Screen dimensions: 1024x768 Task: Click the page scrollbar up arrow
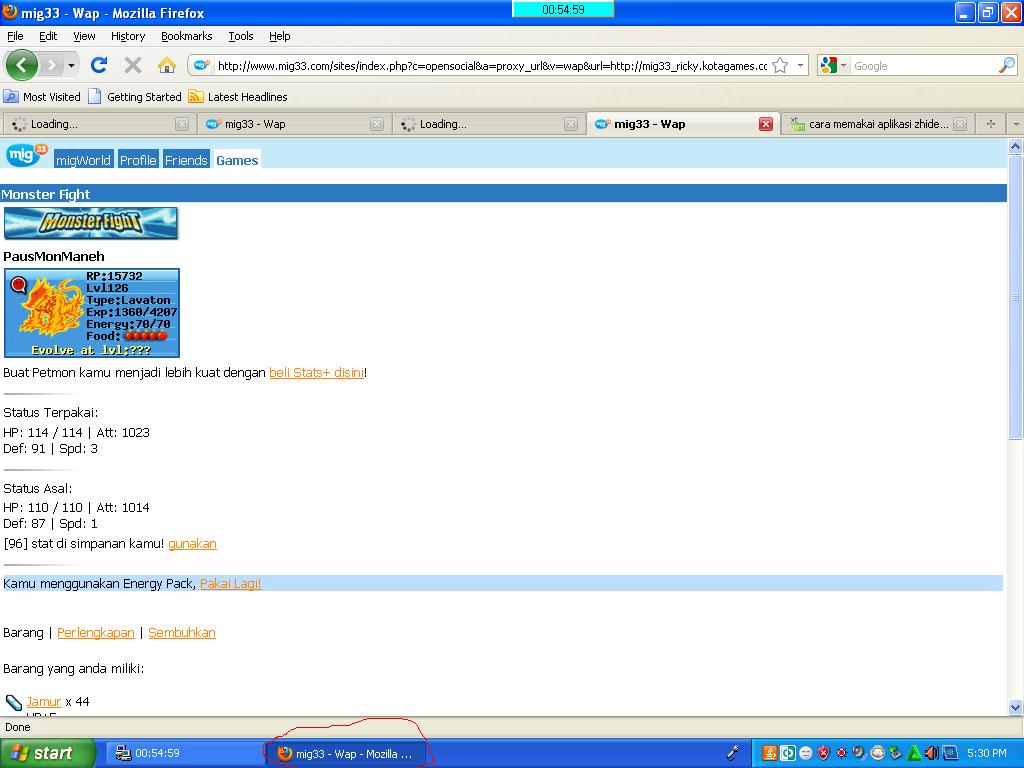(1015, 146)
